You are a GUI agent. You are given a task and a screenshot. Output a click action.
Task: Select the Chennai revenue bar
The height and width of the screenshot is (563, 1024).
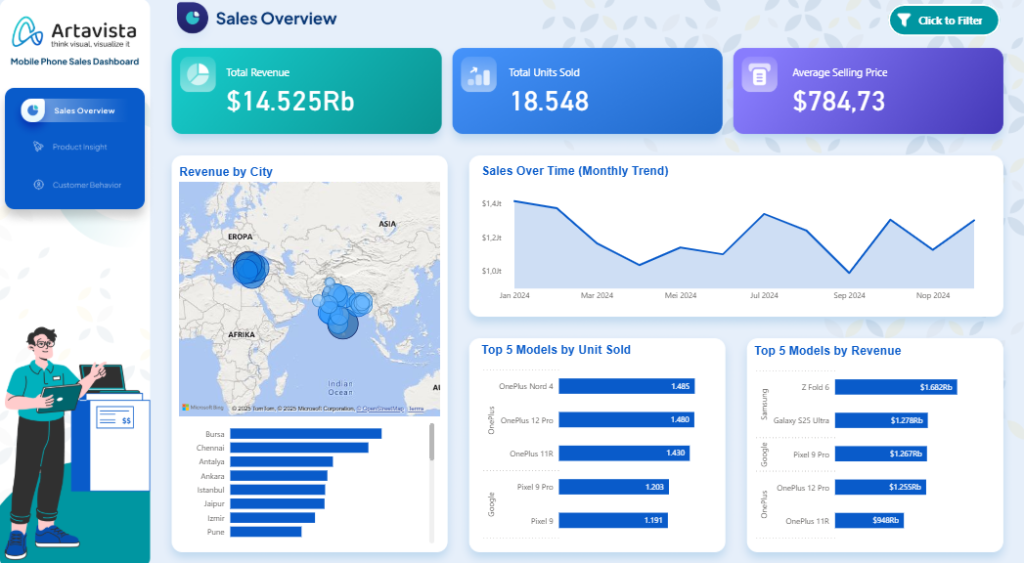point(299,447)
